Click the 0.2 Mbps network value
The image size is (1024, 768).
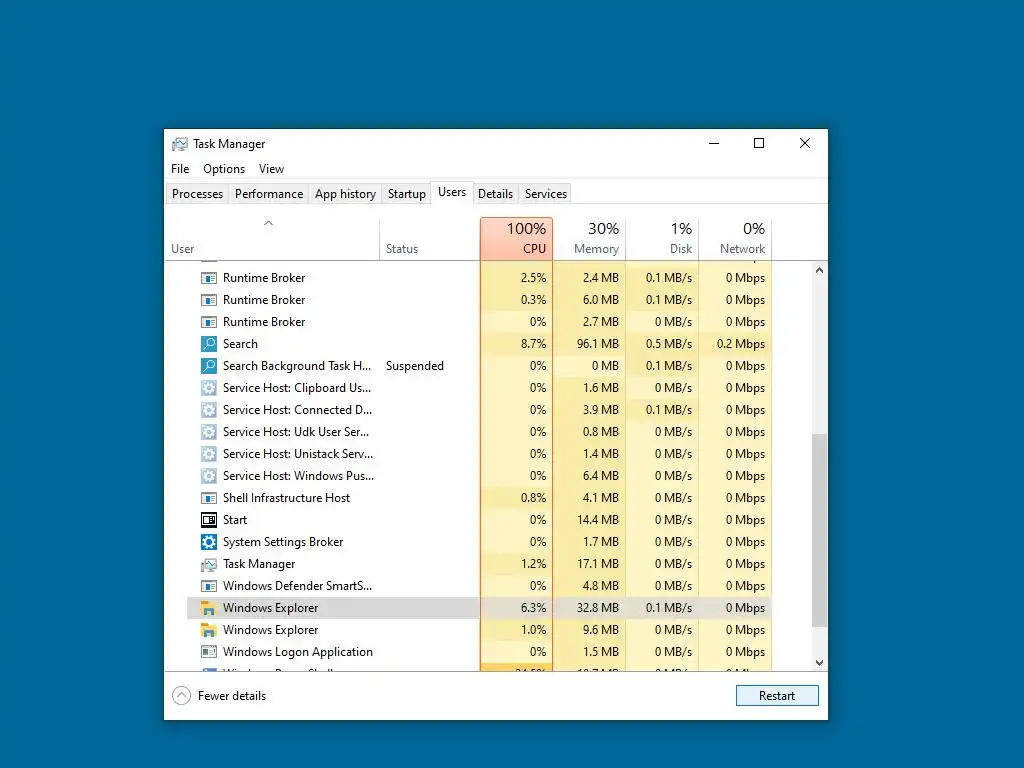click(x=741, y=344)
